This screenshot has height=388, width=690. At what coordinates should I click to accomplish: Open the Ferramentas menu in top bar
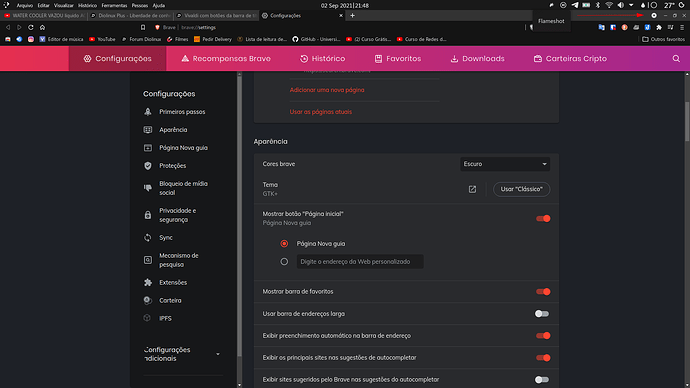114,5
